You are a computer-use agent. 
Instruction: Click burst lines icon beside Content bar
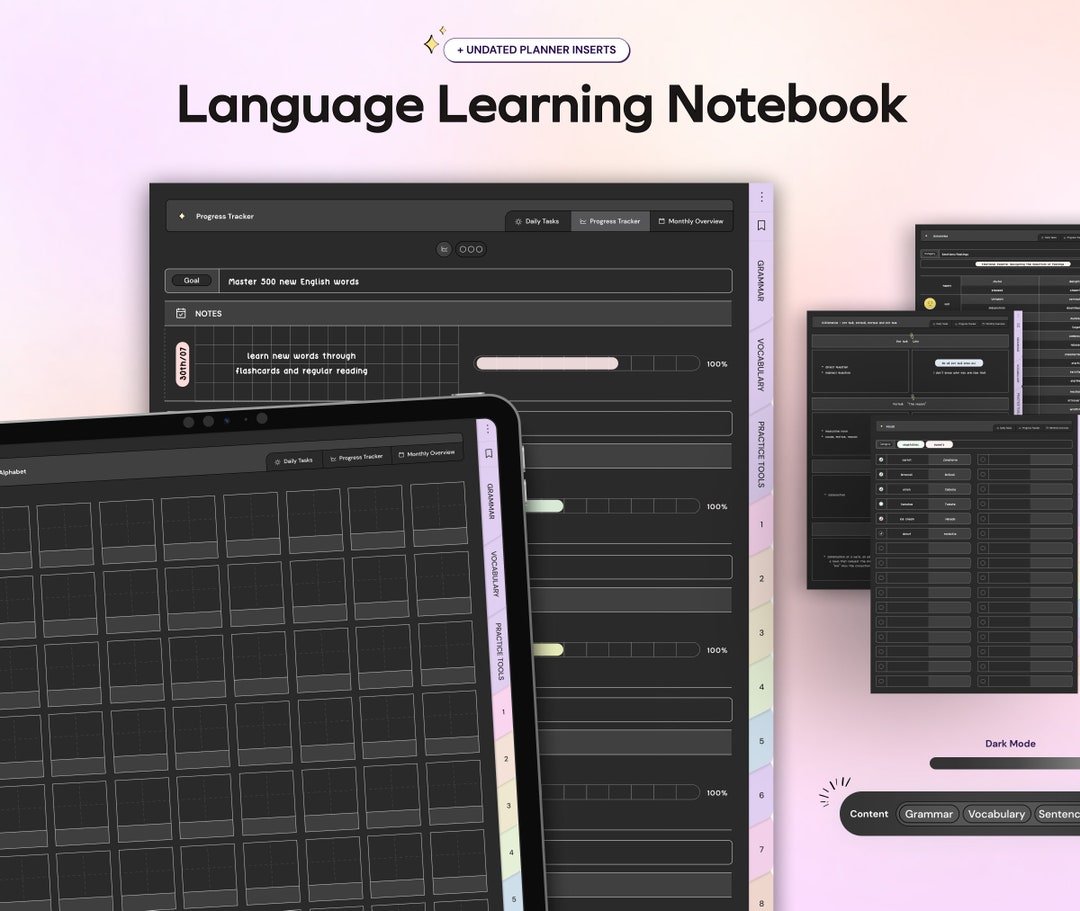[x=834, y=791]
